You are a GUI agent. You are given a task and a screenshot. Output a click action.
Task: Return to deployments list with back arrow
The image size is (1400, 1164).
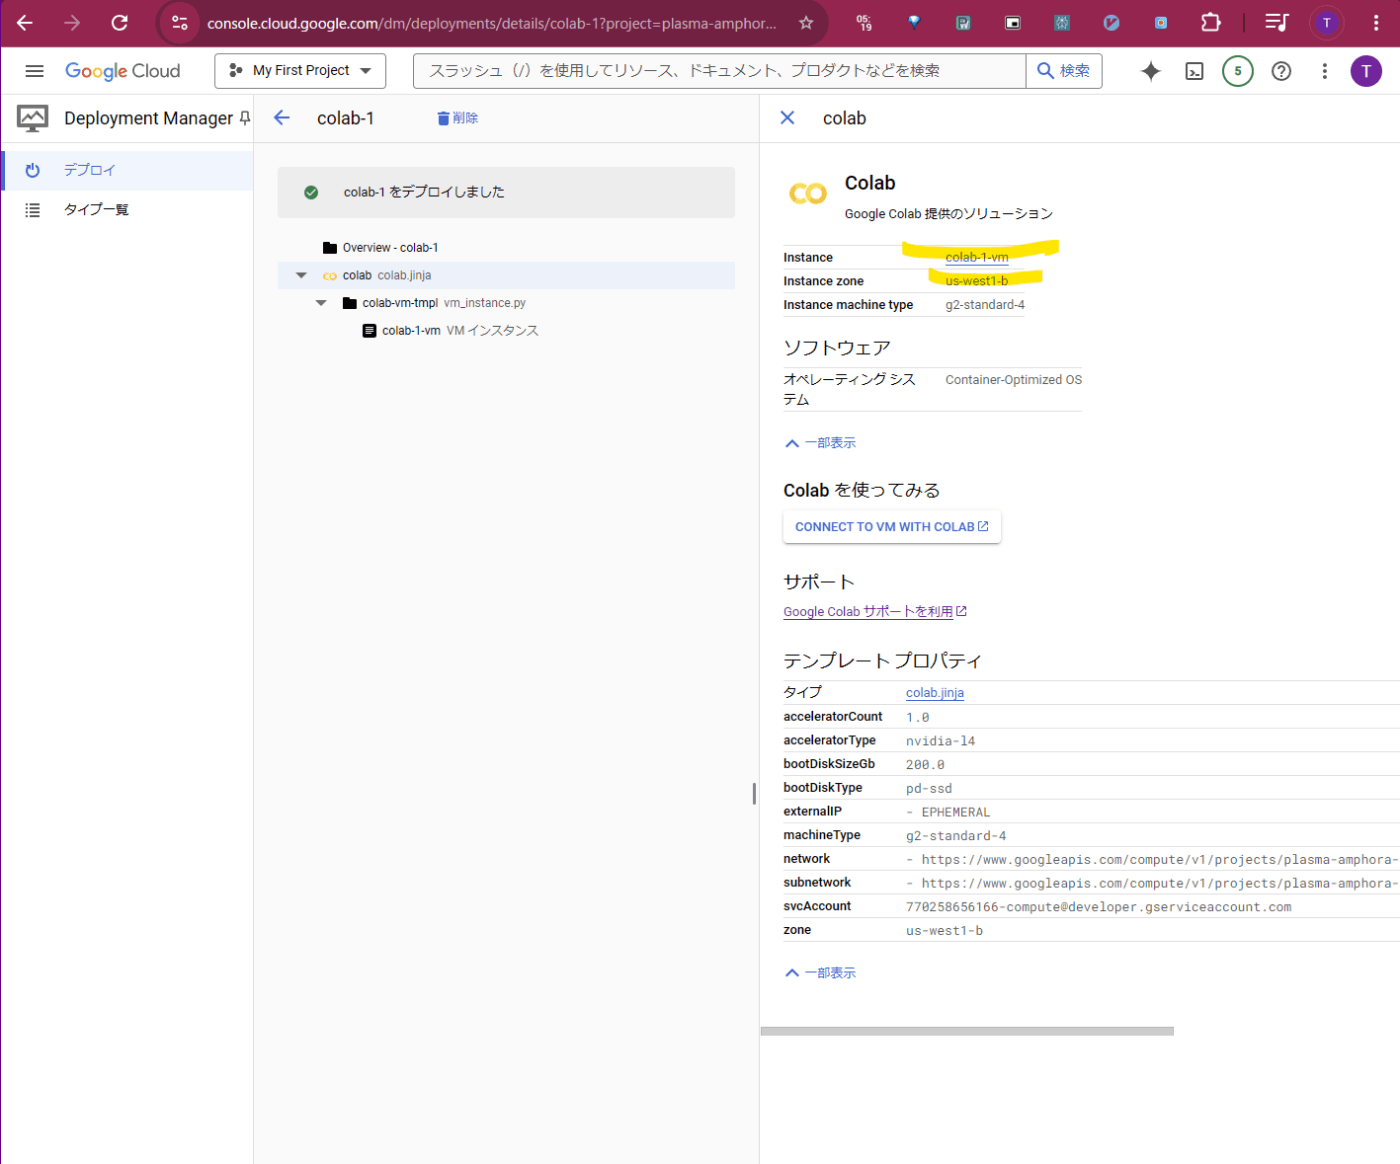click(282, 118)
